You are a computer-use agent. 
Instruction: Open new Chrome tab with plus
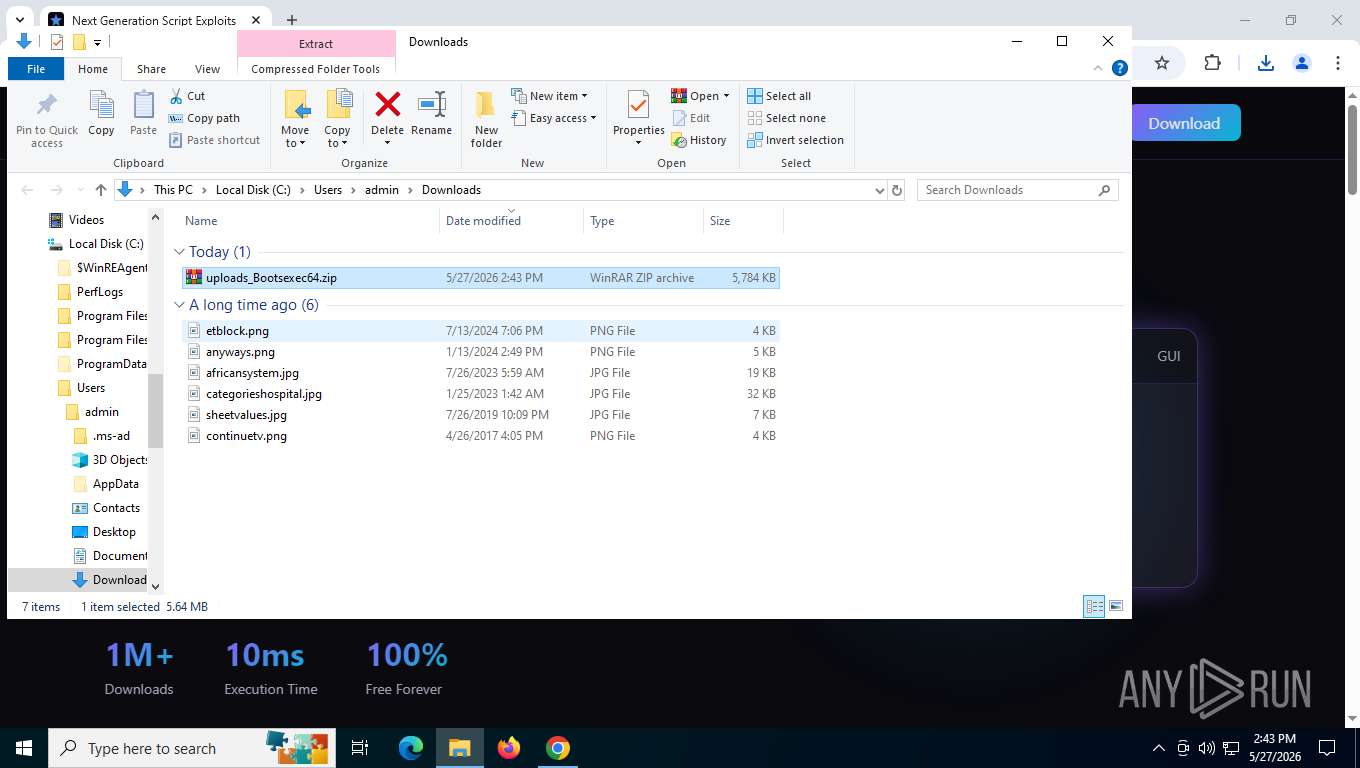[x=292, y=20]
